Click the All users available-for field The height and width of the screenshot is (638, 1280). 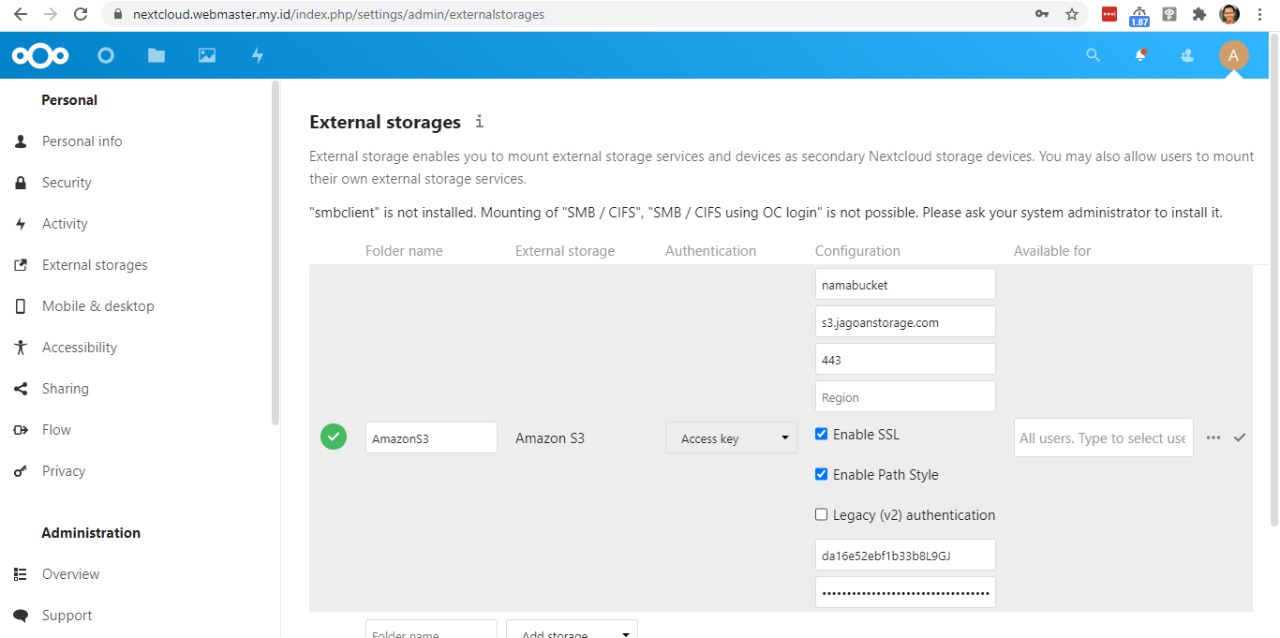[1103, 438]
